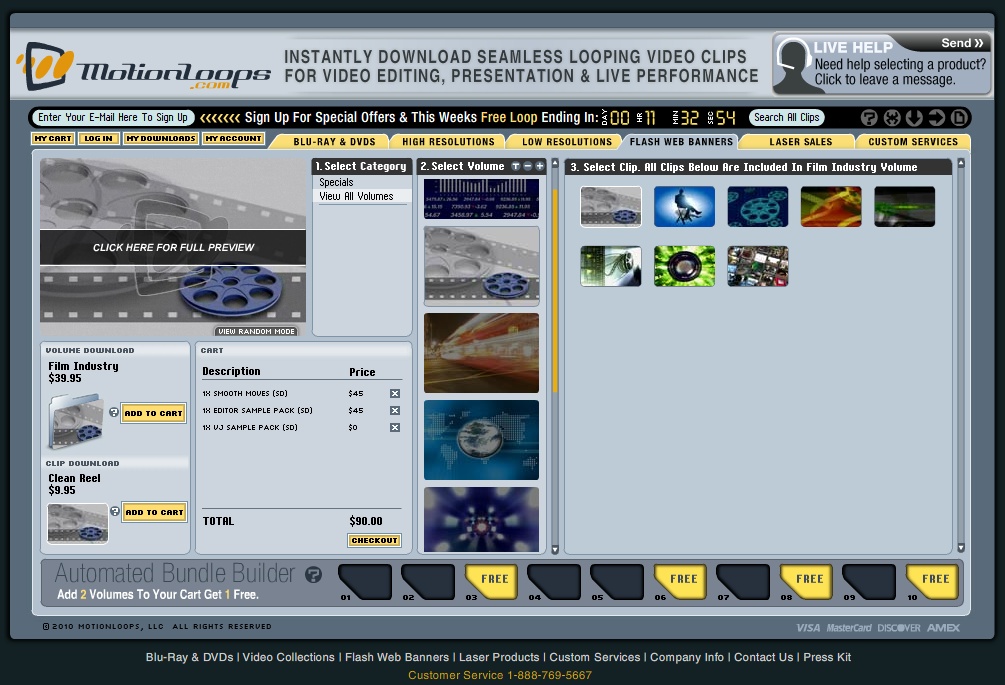The image size is (1005, 685).
Task: Click the right-arrow icon in top bar
Action: 936,118
